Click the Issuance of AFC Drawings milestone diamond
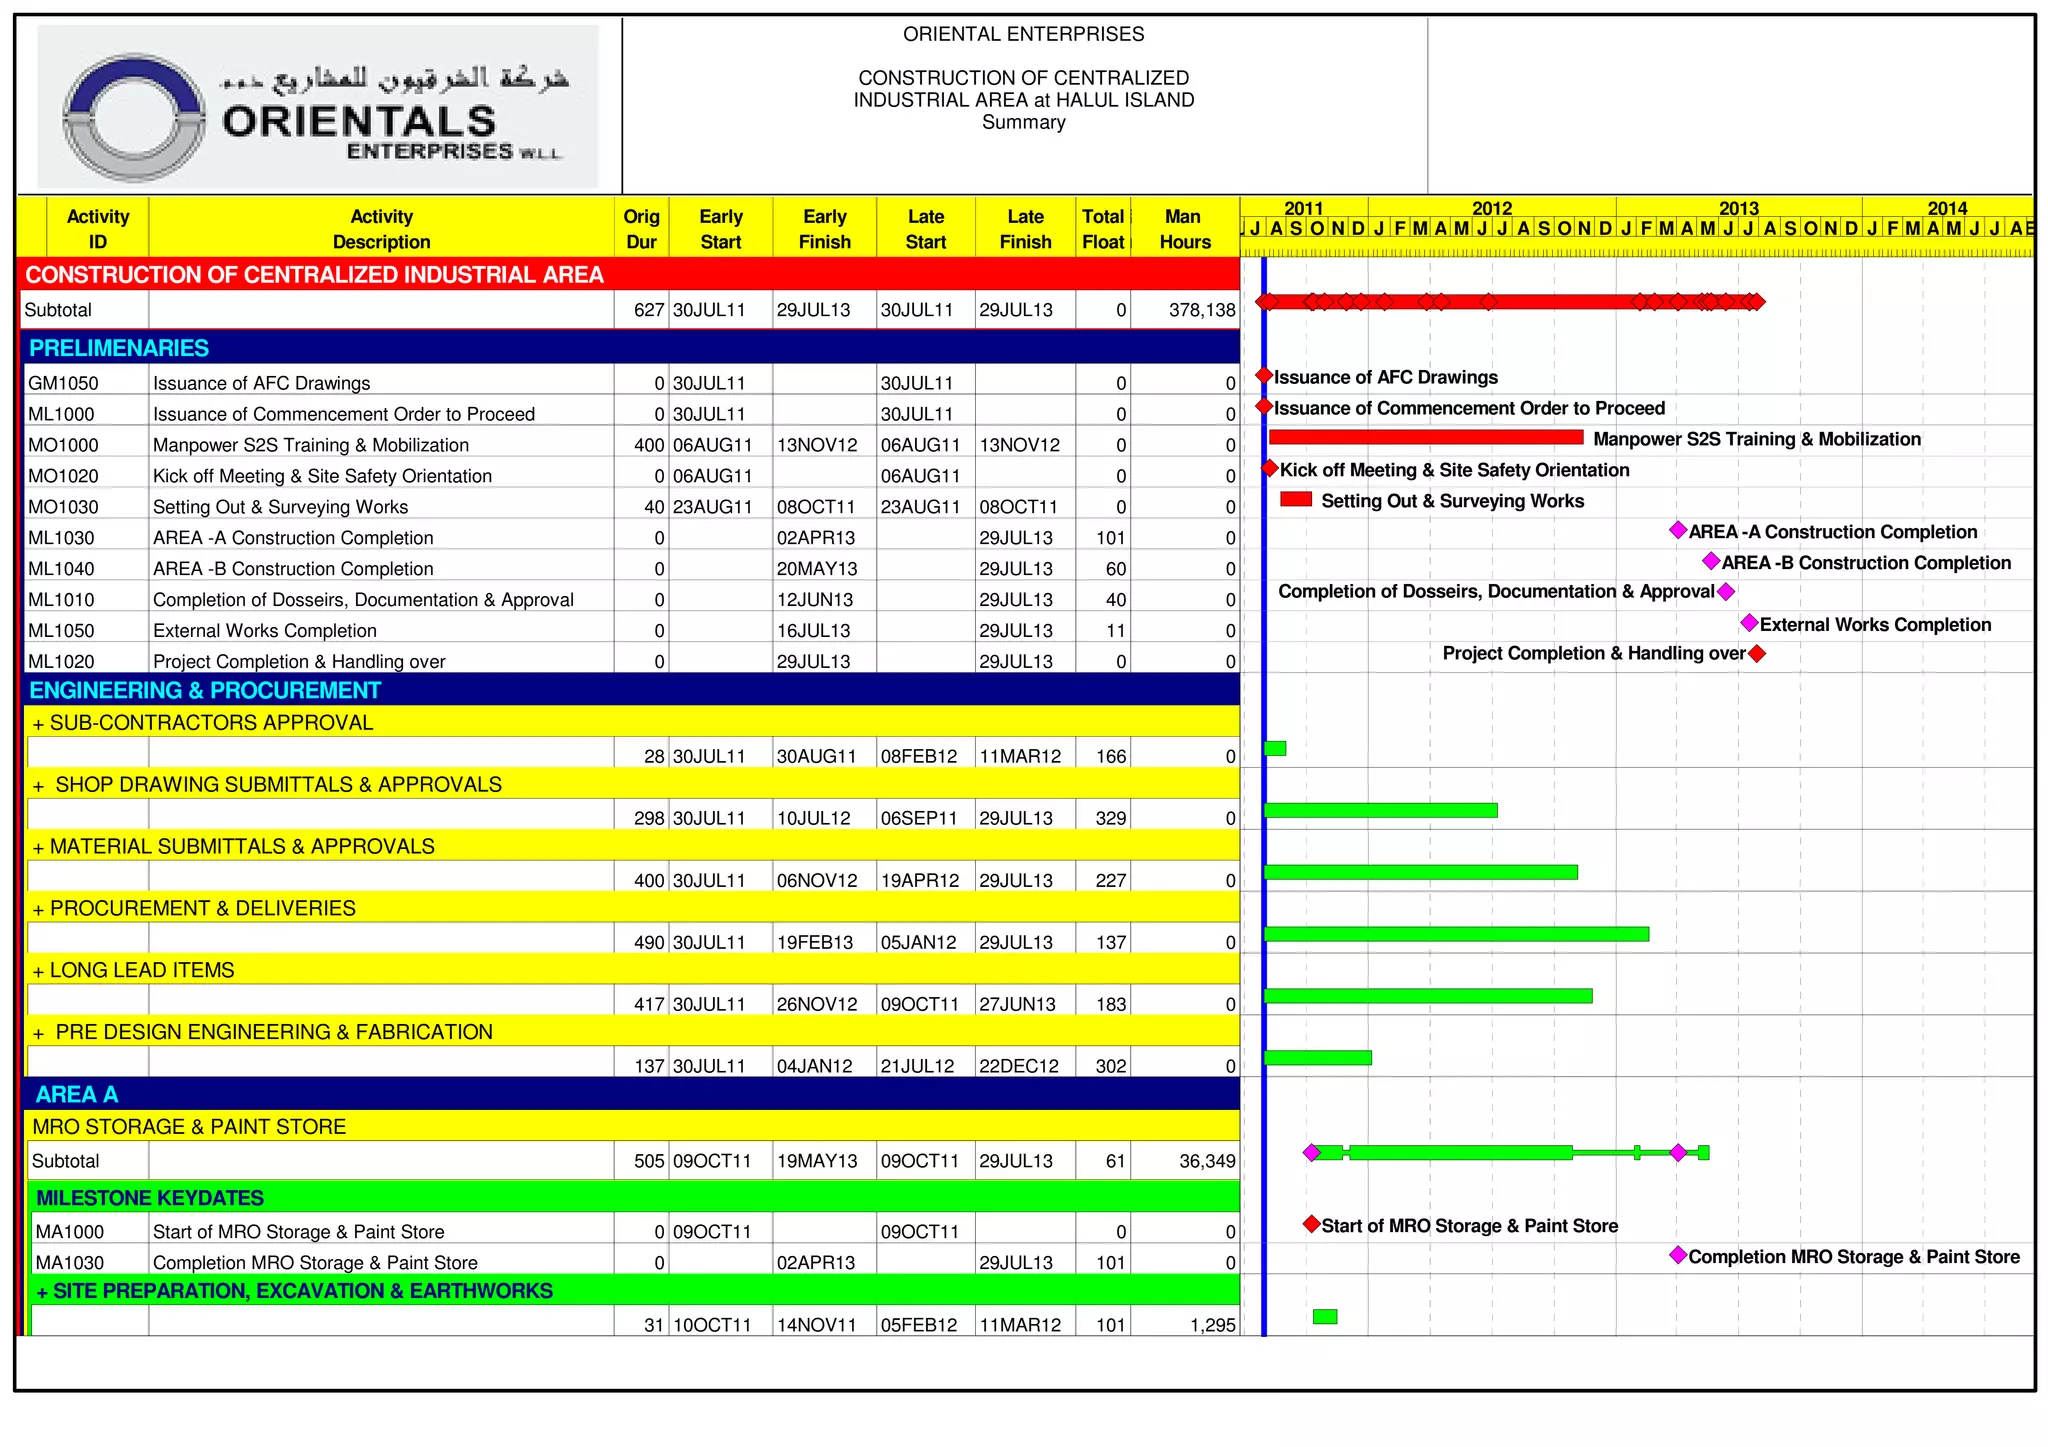This screenshot has width=2048, height=1447. point(1264,376)
